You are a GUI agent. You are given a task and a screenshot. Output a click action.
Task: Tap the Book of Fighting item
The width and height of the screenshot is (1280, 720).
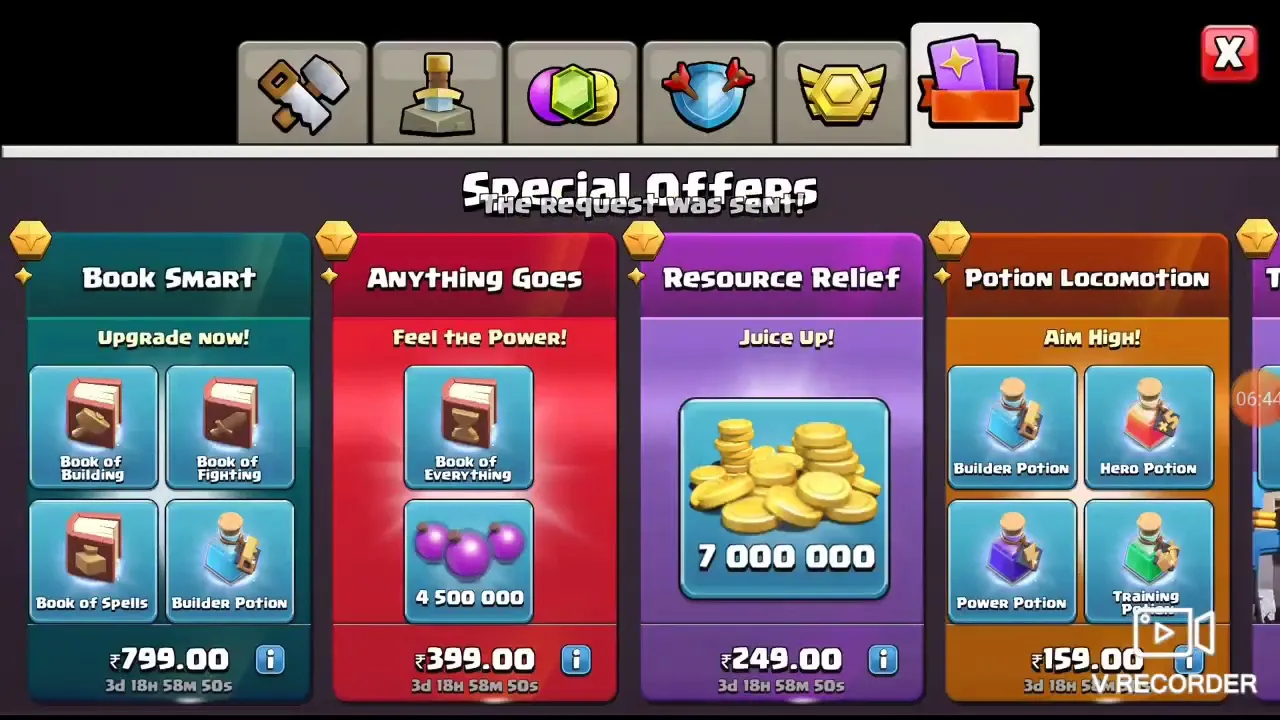coord(230,427)
